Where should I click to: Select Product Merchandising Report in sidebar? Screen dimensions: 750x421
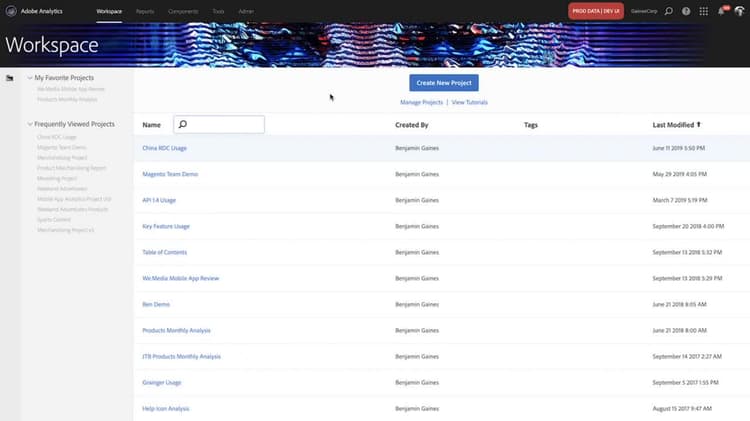point(72,168)
